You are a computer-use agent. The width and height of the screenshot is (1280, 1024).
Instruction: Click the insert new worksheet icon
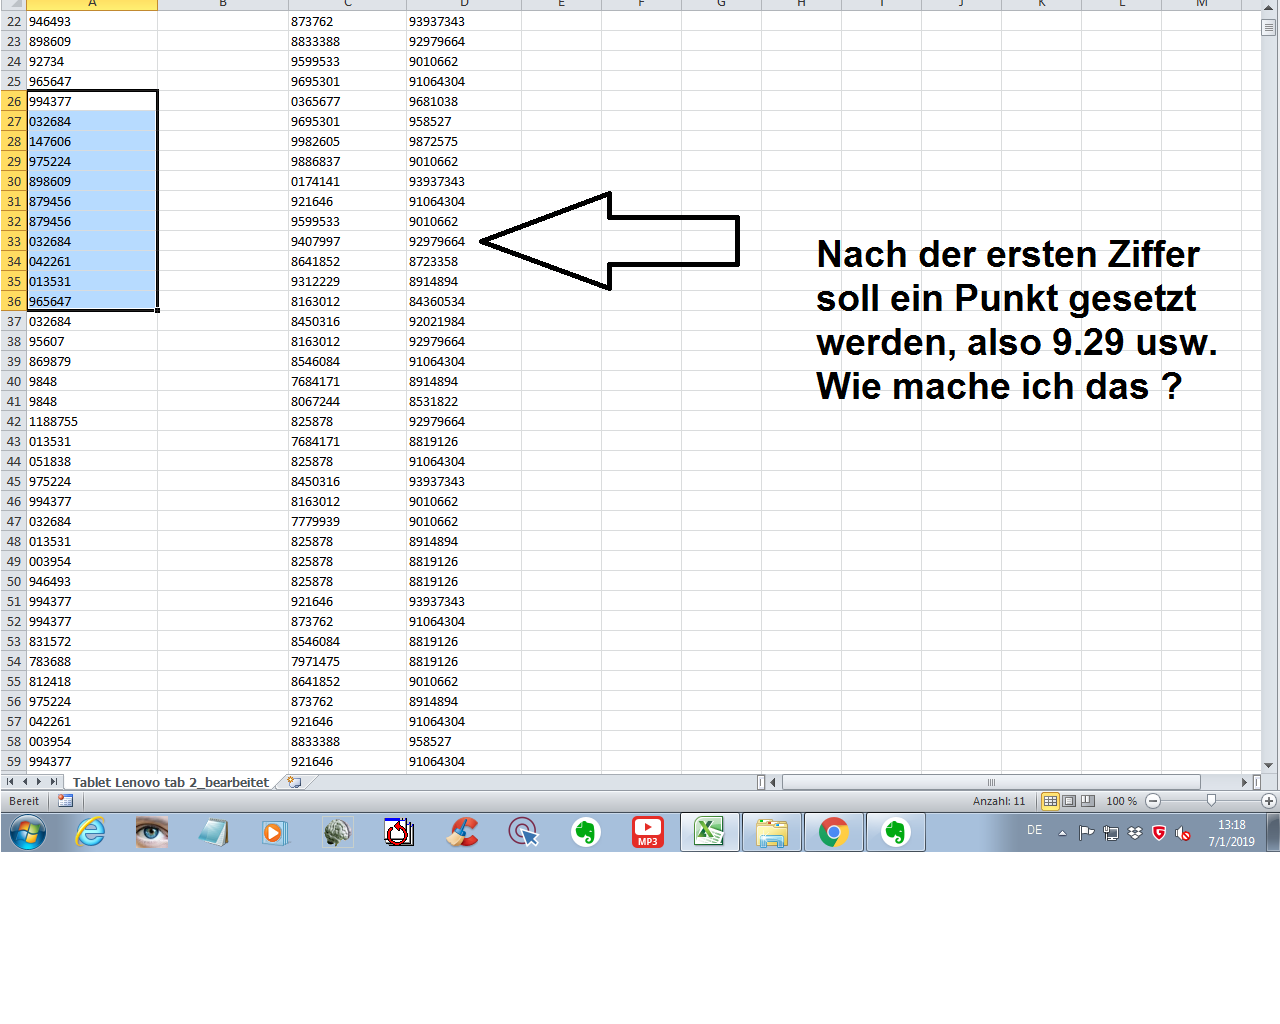tap(295, 782)
